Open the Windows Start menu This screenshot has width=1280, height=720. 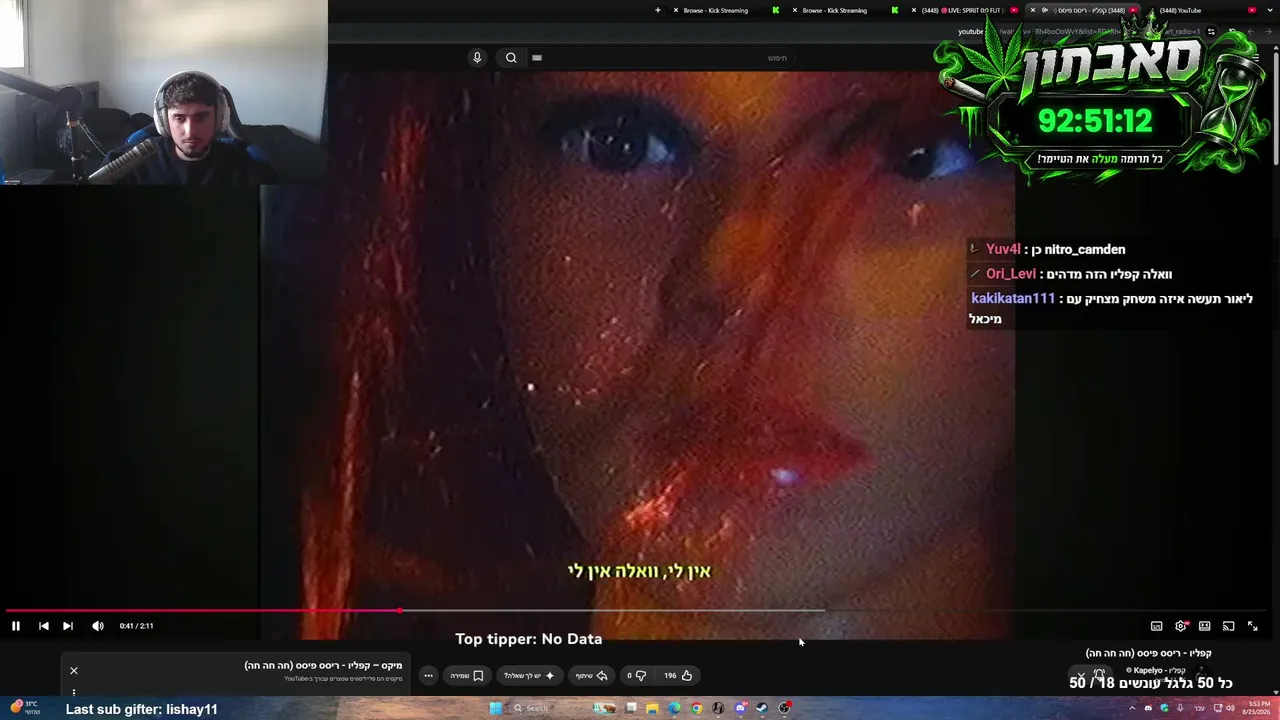click(x=495, y=708)
